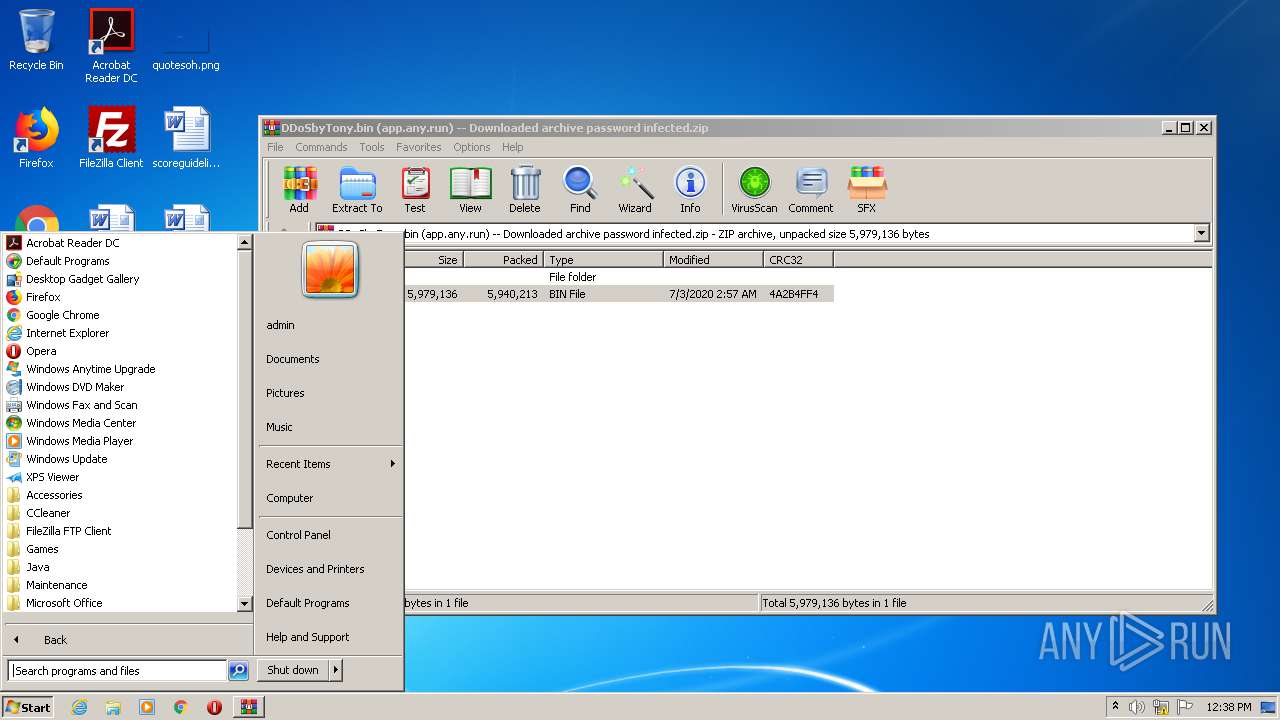This screenshot has height=720, width=1280.
Task: Open Devices and Printers
Action: click(x=315, y=569)
